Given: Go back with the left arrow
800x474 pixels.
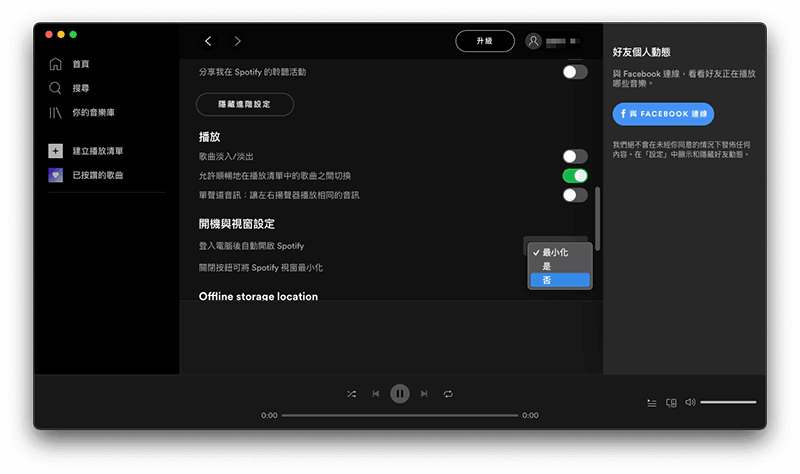Looking at the screenshot, I should 208,41.
